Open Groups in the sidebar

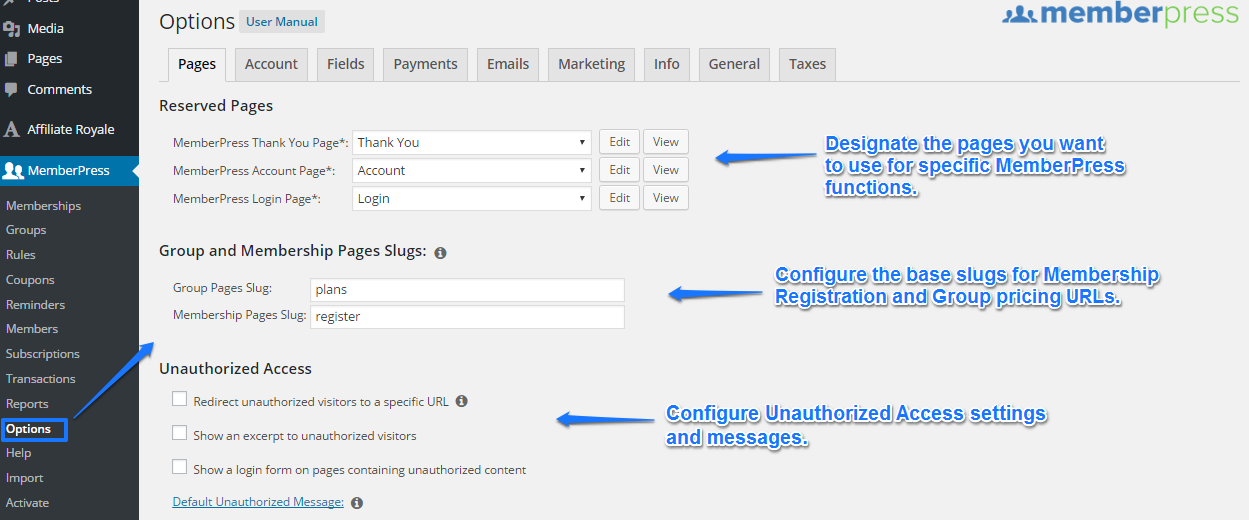point(26,230)
